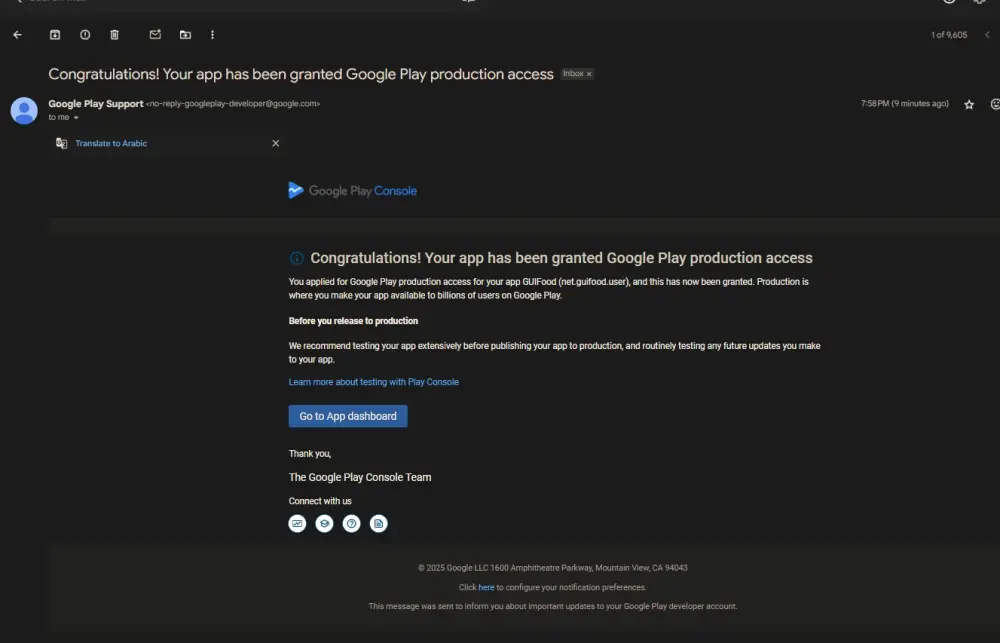Open 'Learn more about testing with Play Console'
The width and height of the screenshot is (1000, 643).
pos(374,382)
